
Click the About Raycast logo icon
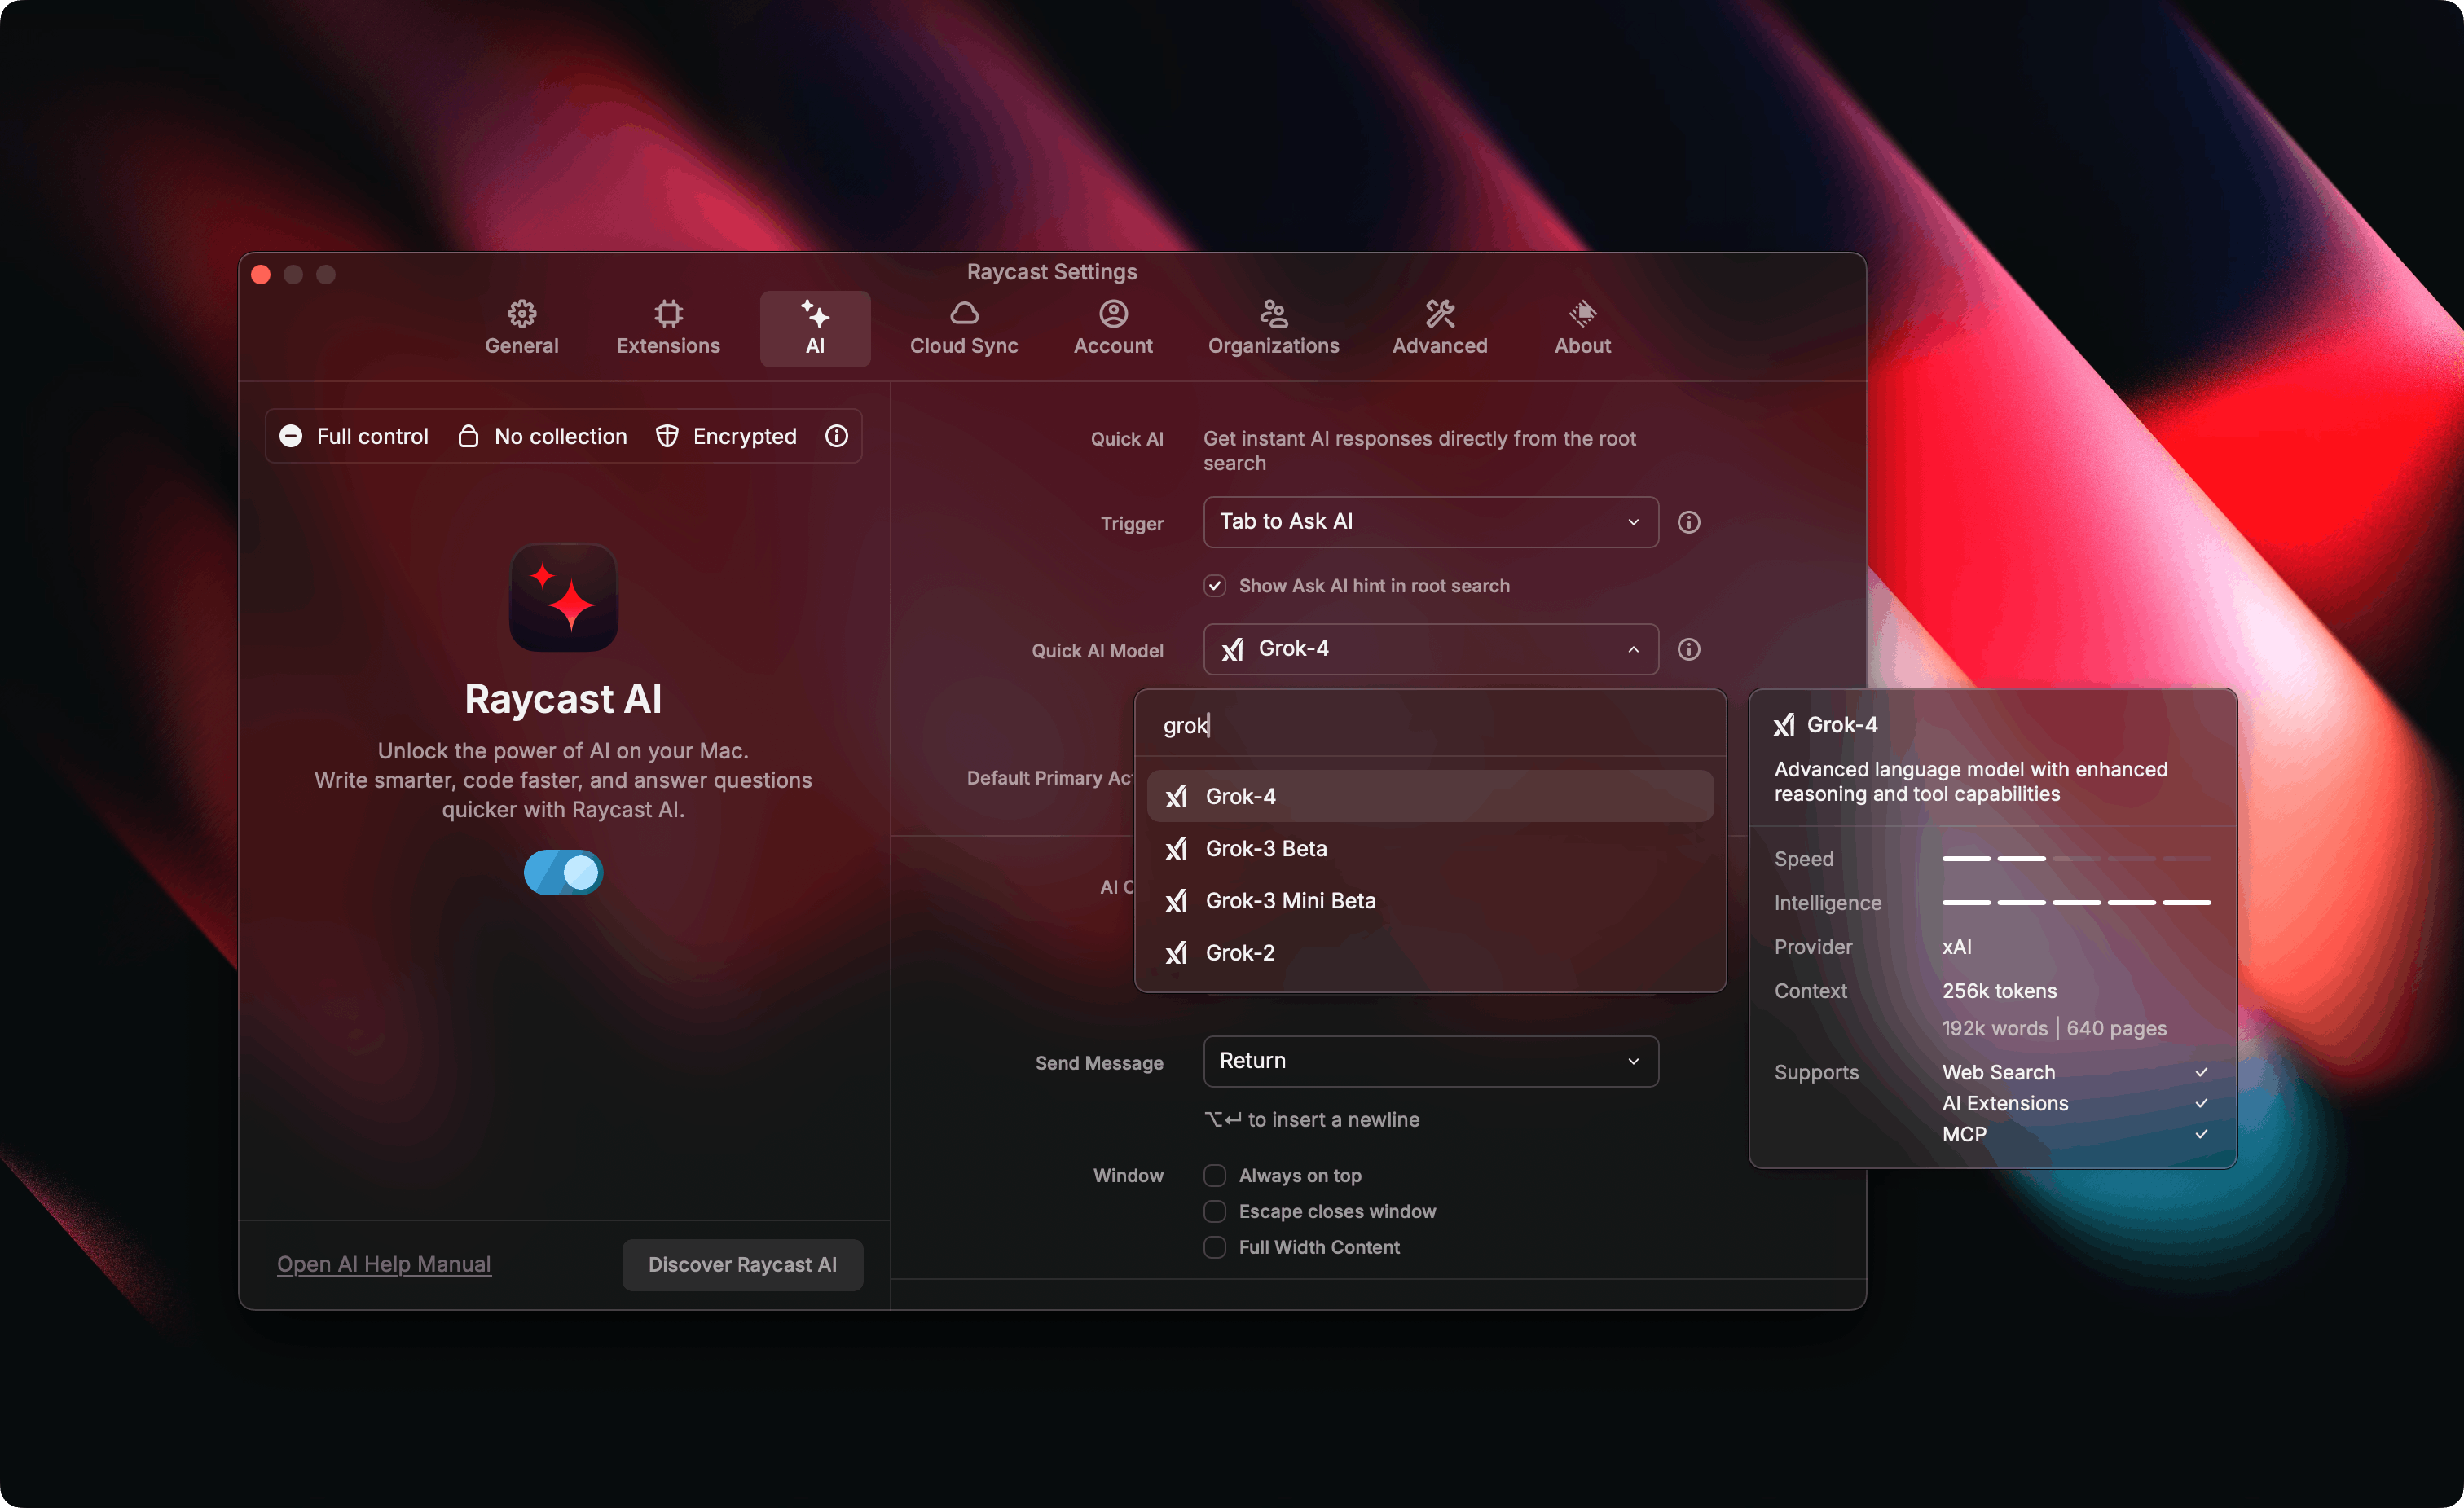click(1582, 314)
